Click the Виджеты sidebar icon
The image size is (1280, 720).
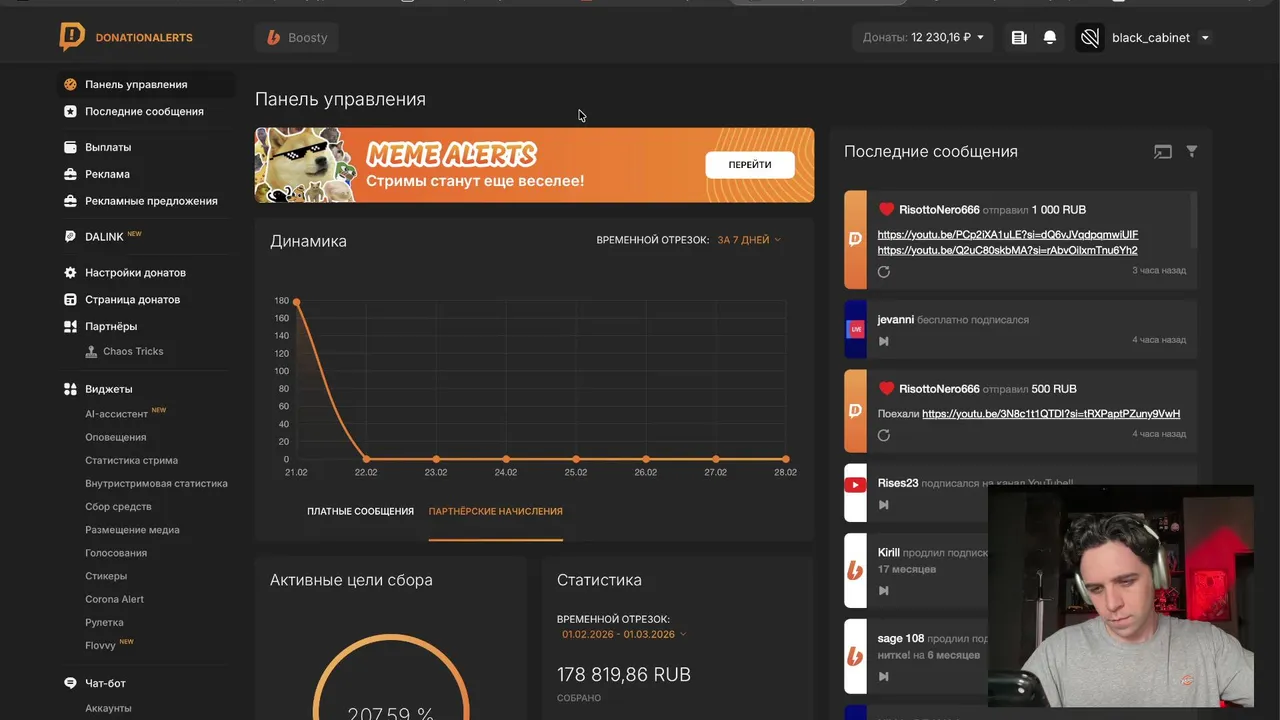click(x=70, y=389)
